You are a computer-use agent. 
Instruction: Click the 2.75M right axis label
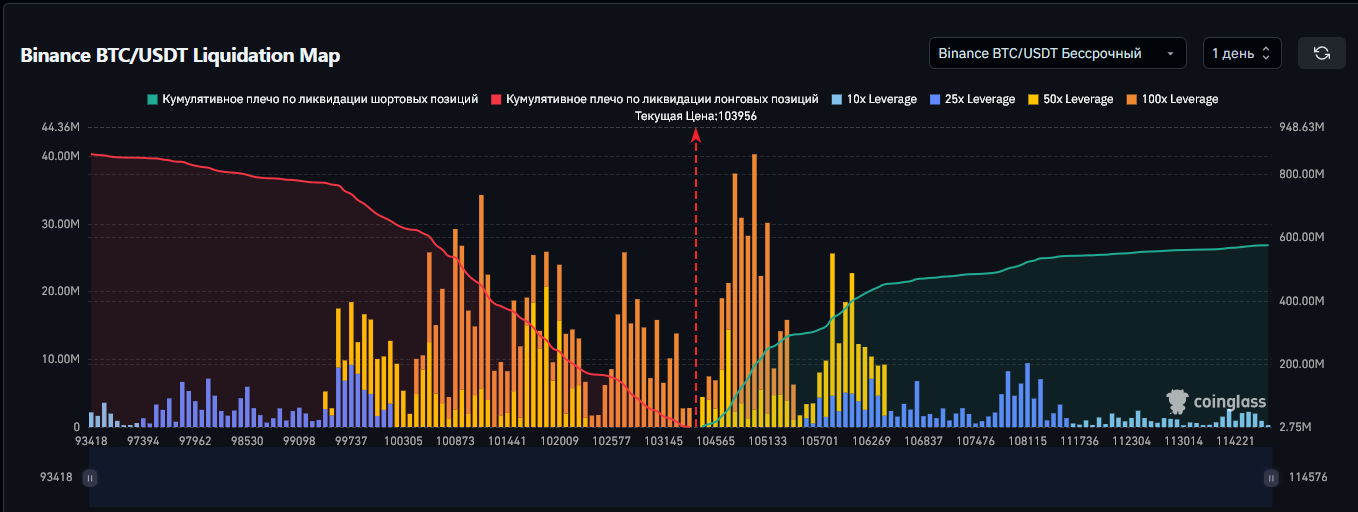point(1295,427)
